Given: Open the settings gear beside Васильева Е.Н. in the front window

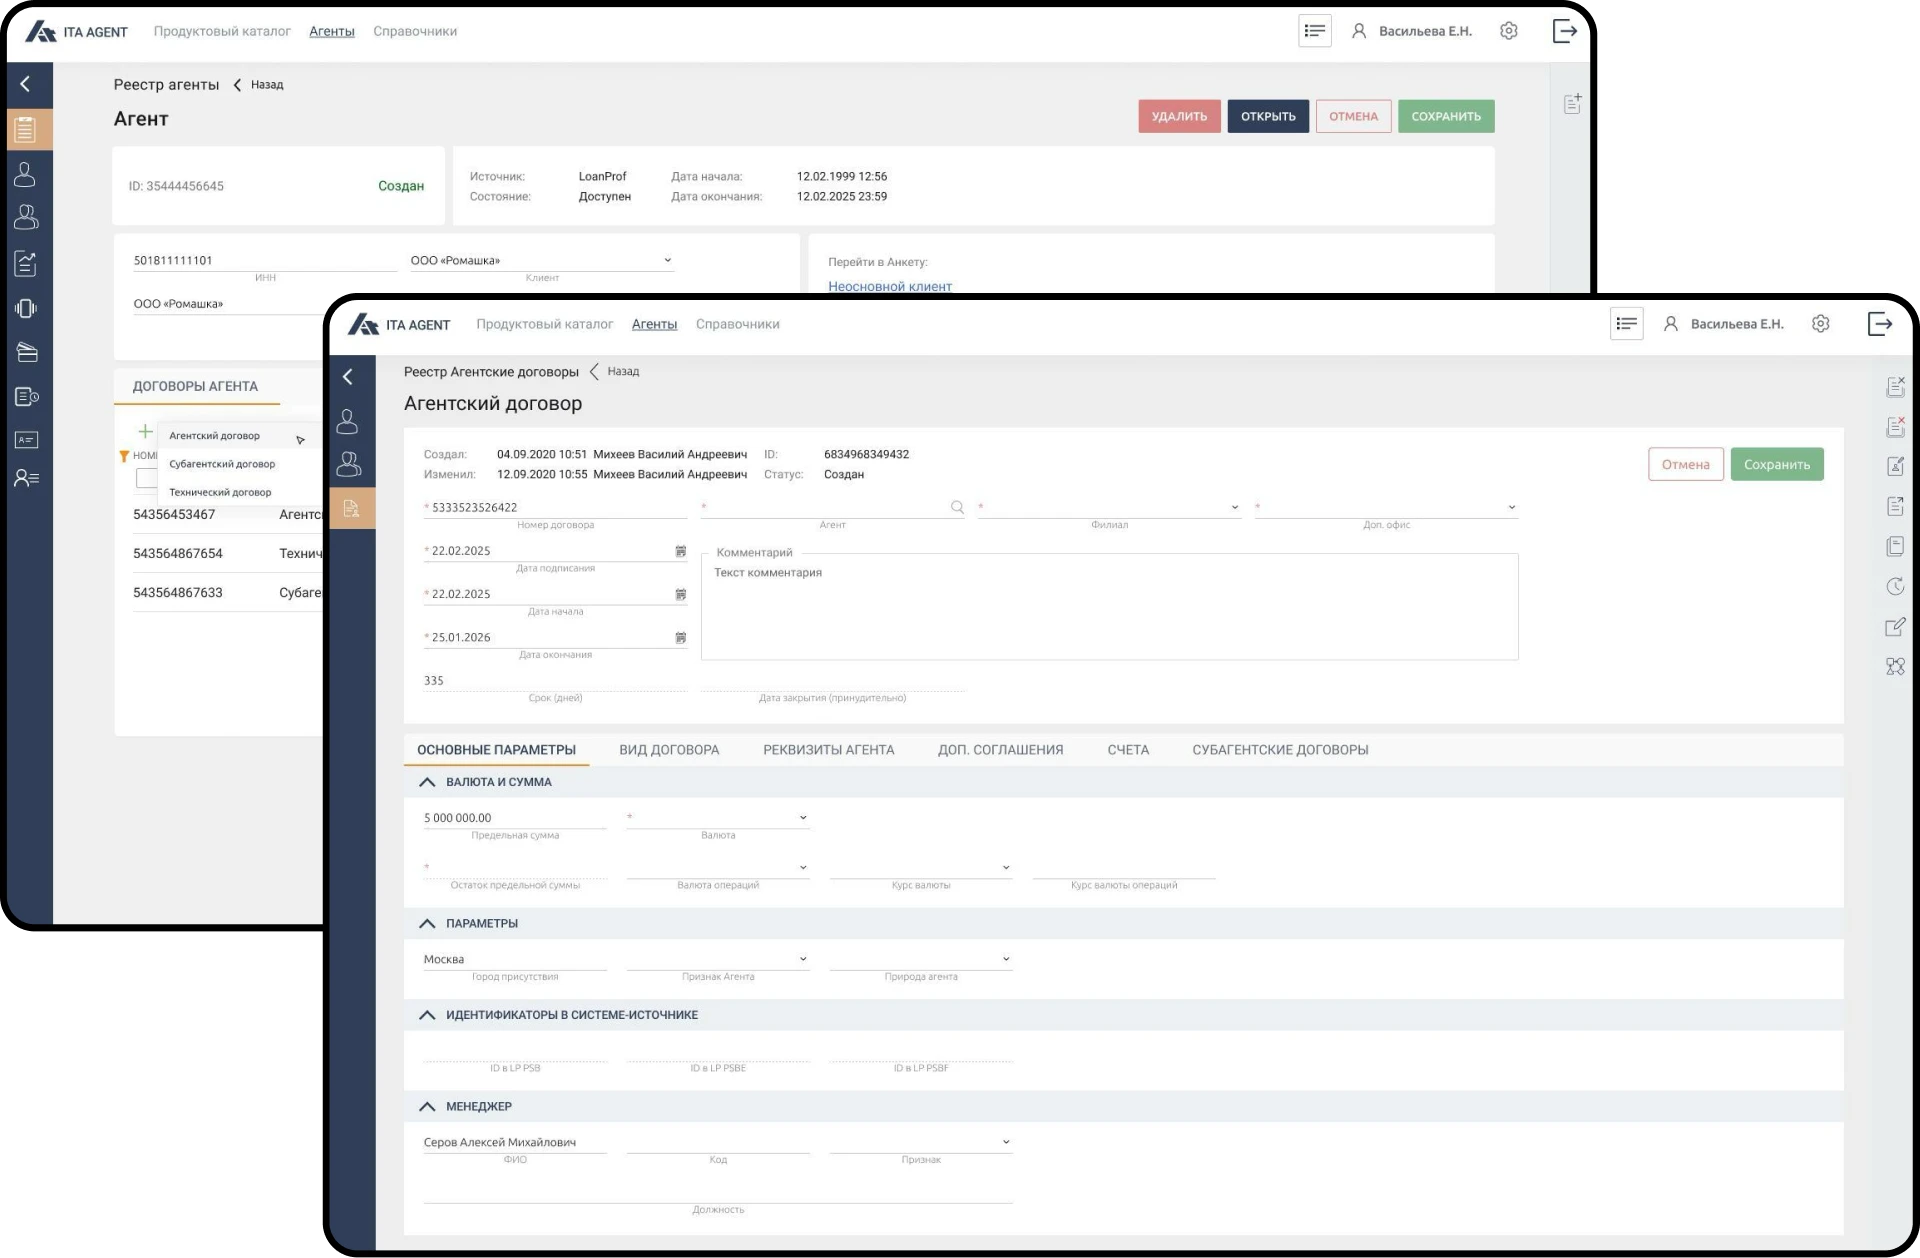Looking at the screenshot, I should pos(1820,324).
